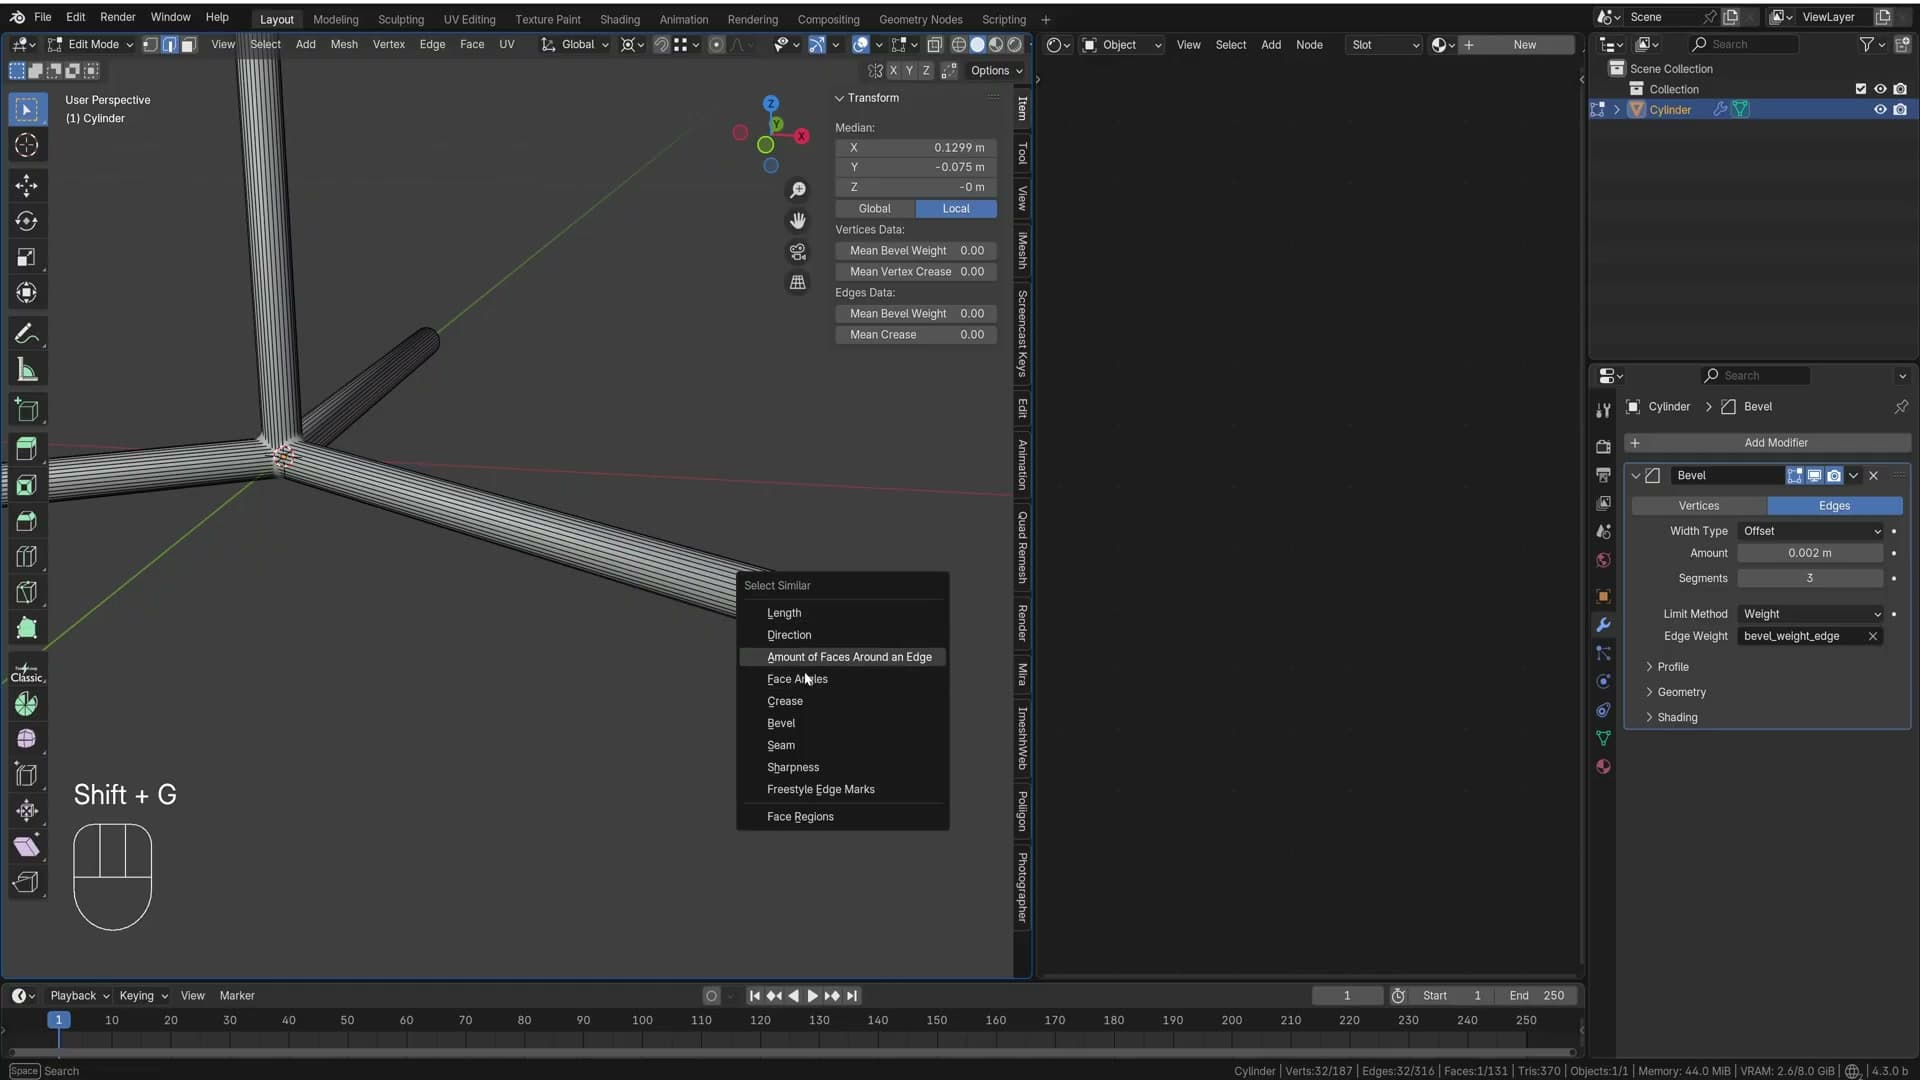Toggle Cylinder render camera icon
1920x1080 pixels.
1900,110
